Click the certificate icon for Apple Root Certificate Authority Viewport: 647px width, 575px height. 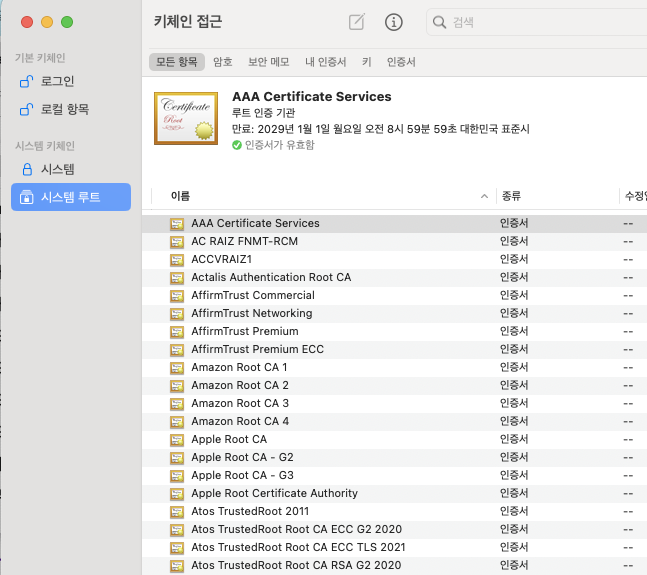(x=177, y=494)
